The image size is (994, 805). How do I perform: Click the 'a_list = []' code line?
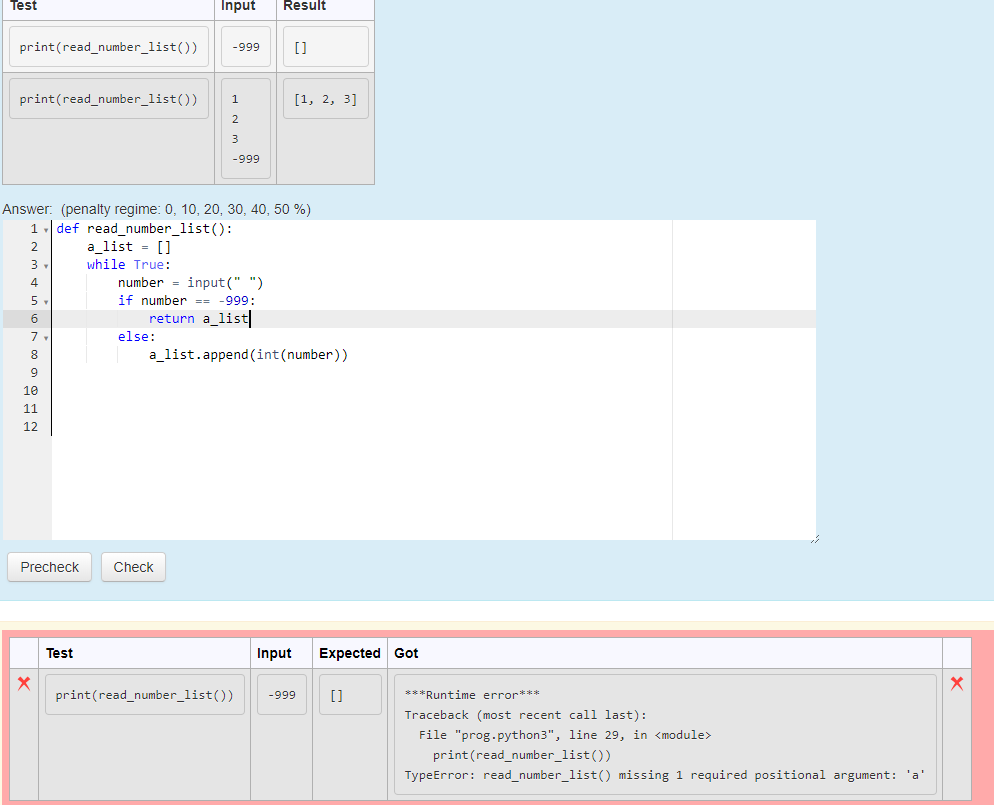129,247
